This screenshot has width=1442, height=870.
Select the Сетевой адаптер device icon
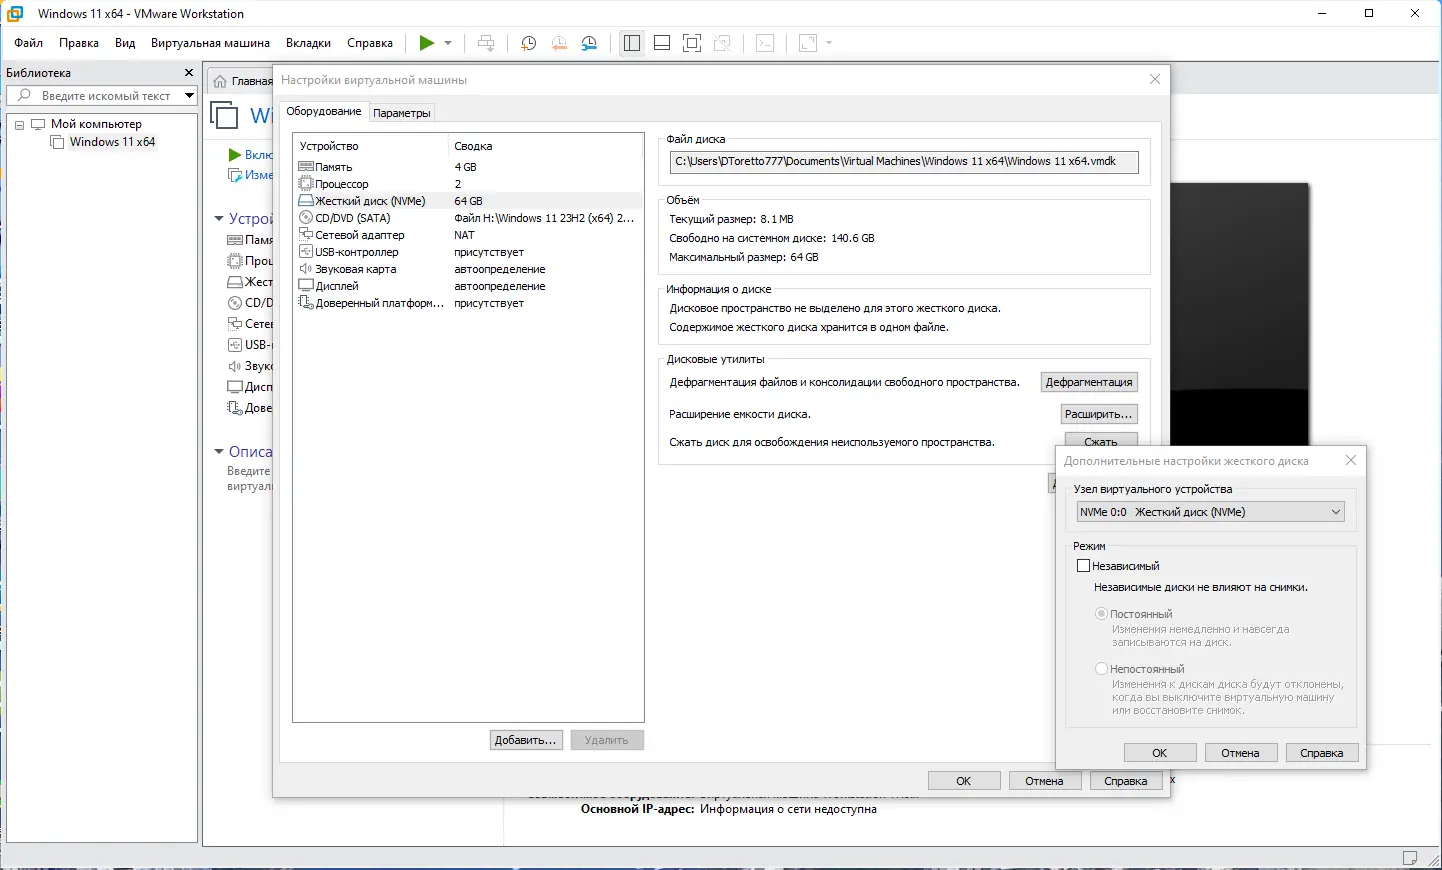coord(306,235)
